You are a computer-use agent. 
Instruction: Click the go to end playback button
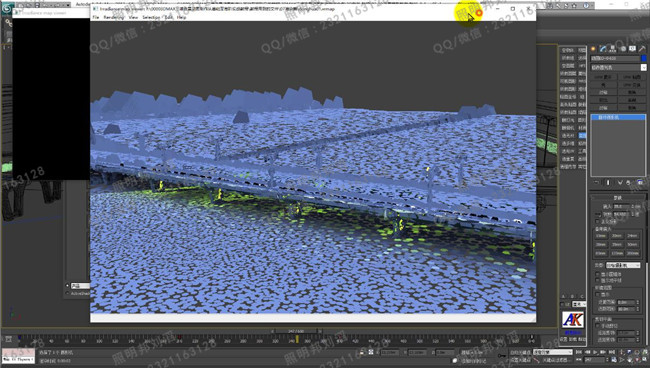pos(612,352)
